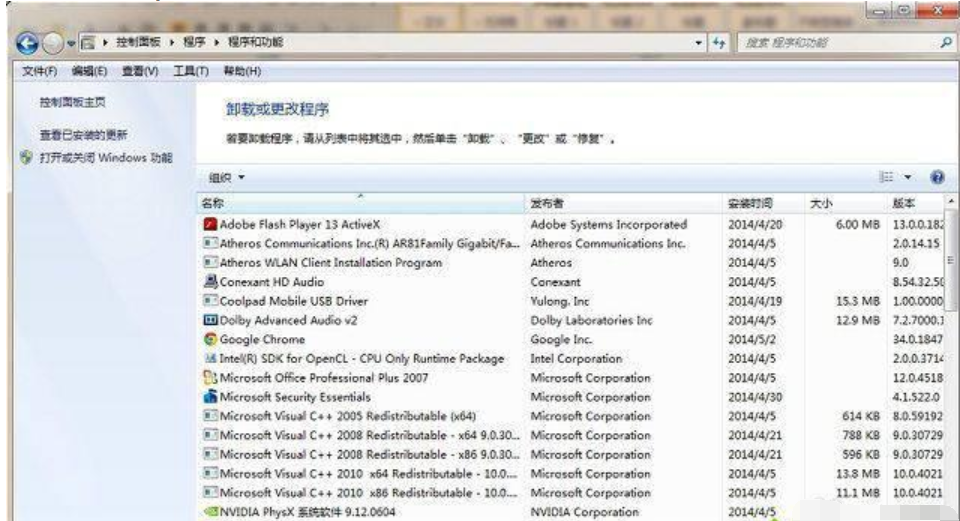
Task: Click the Adobe Flash Player program icon
Action: pos(210,225)
